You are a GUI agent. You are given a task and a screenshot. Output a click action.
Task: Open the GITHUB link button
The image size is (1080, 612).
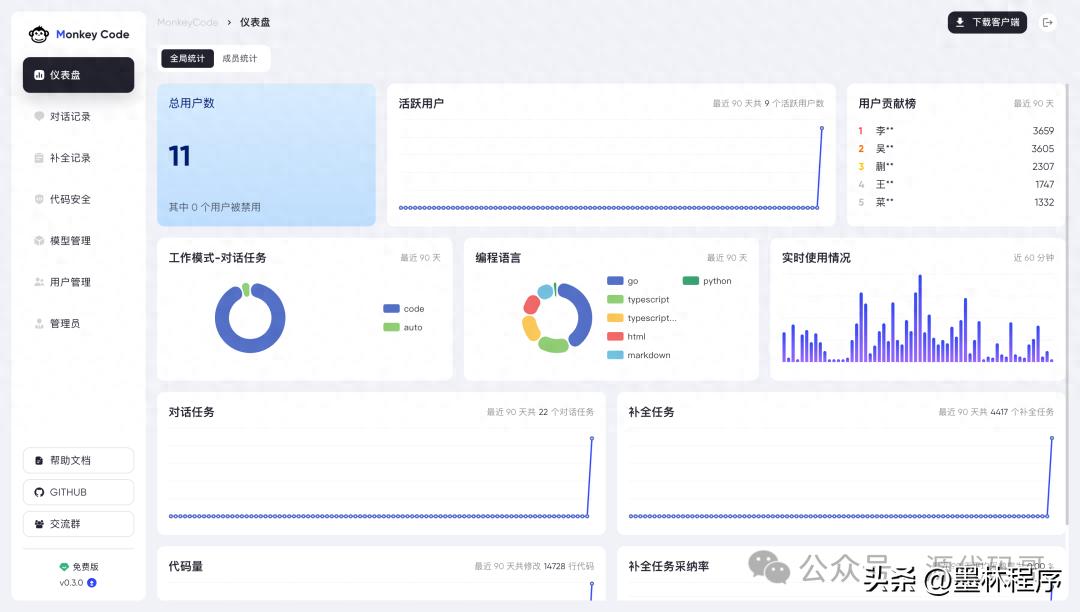[x=79, y=492]
